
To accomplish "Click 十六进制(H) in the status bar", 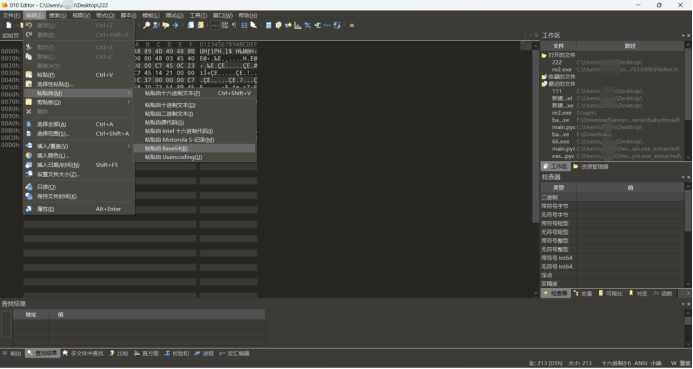I will point(616,363).
